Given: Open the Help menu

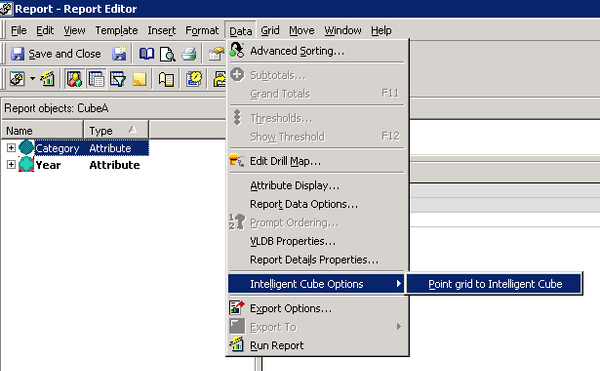Looking at the screenshot, I should click(x=381, y=30).
